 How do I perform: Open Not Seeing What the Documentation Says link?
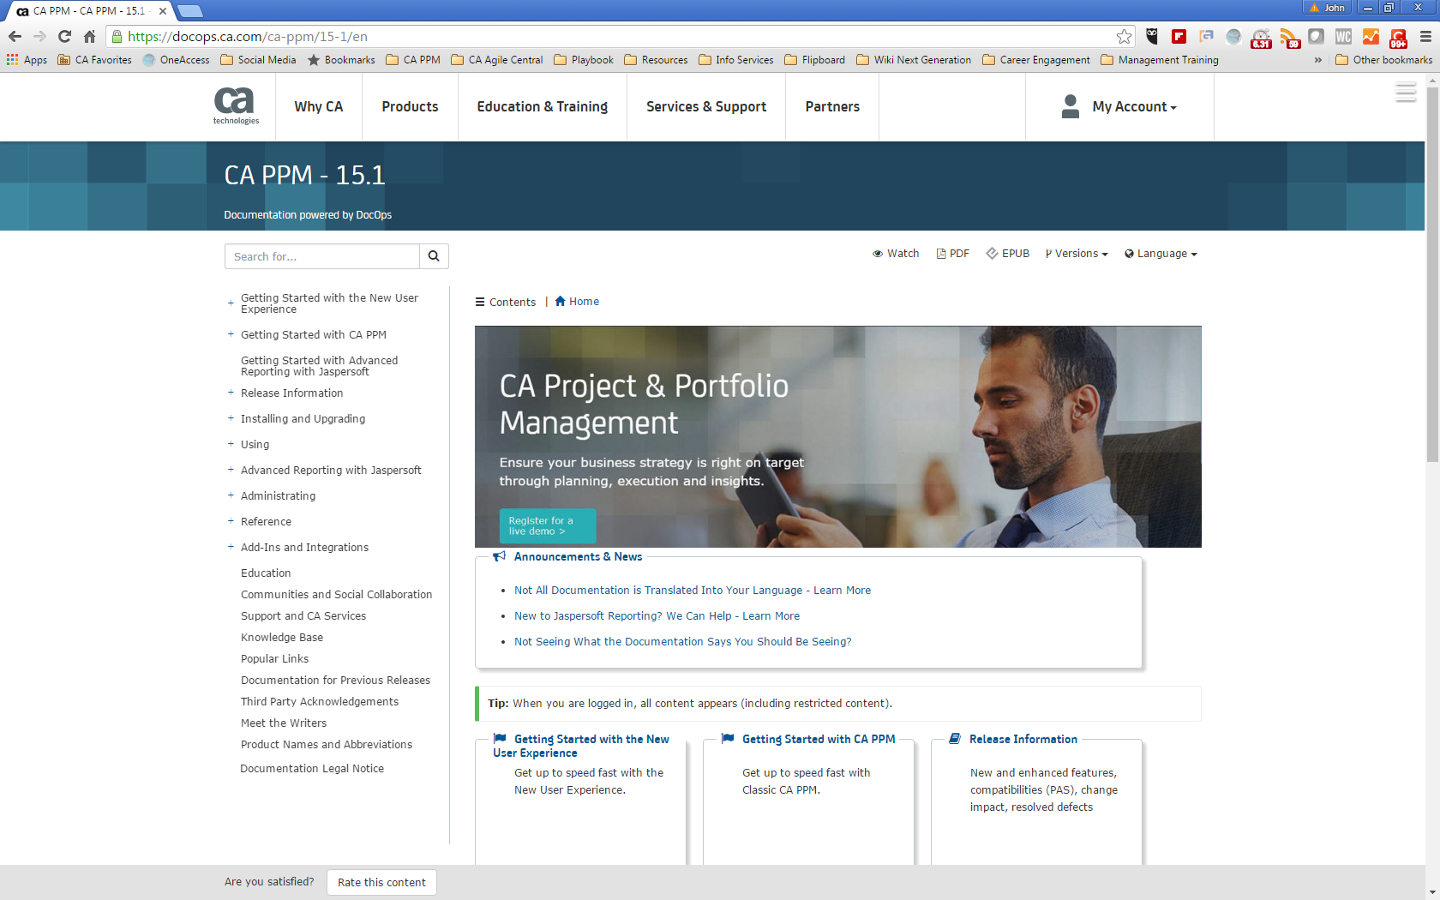683,642
